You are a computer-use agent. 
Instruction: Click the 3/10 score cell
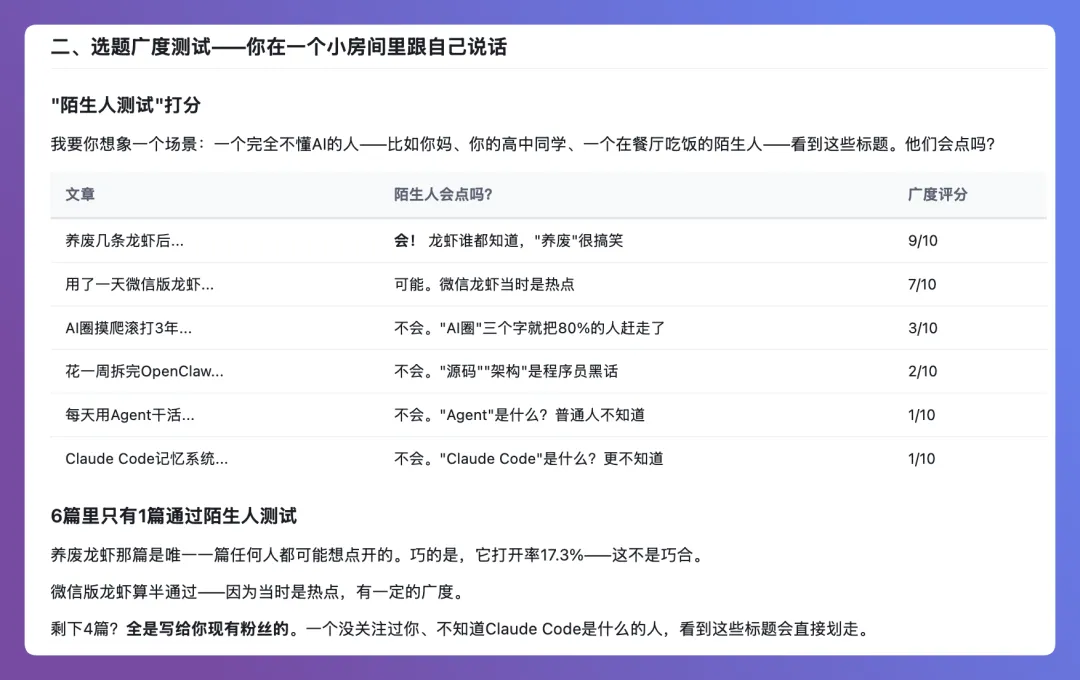click(x=922, y=328)
